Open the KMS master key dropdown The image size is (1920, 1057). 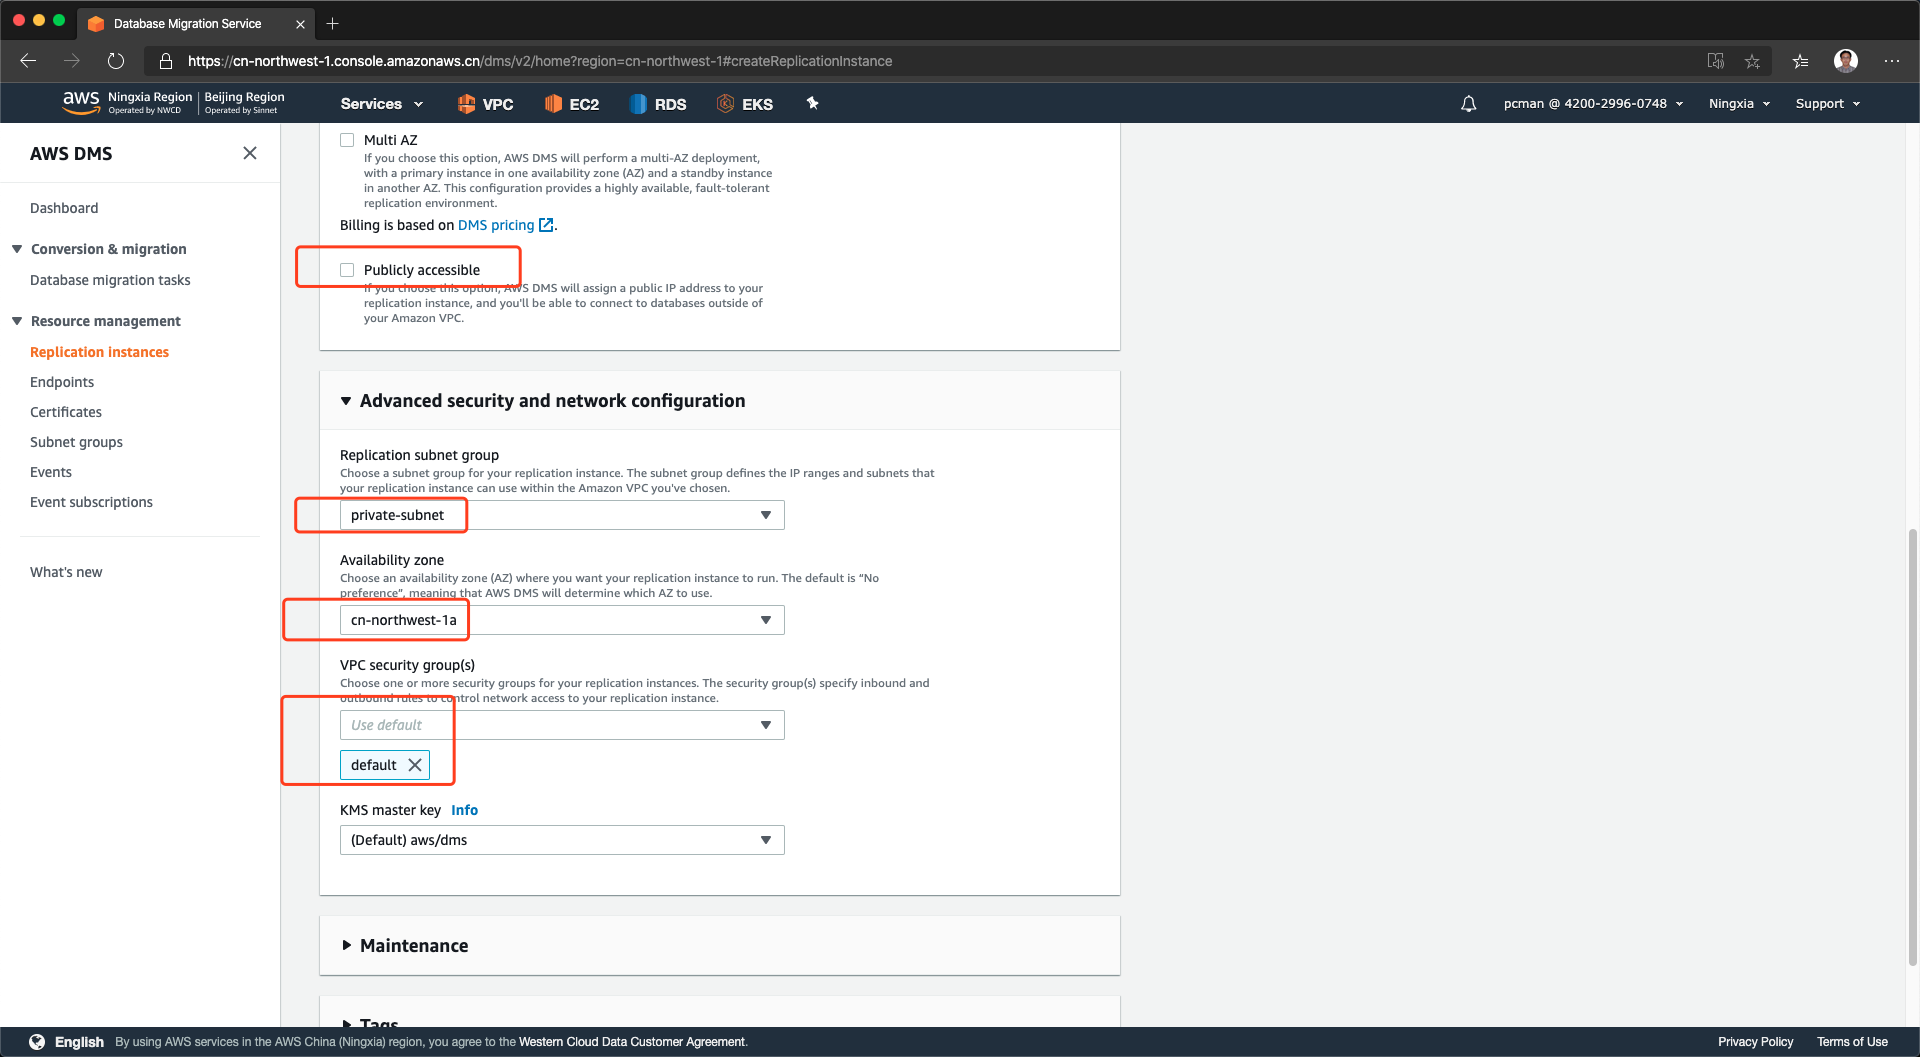(562, 840)
